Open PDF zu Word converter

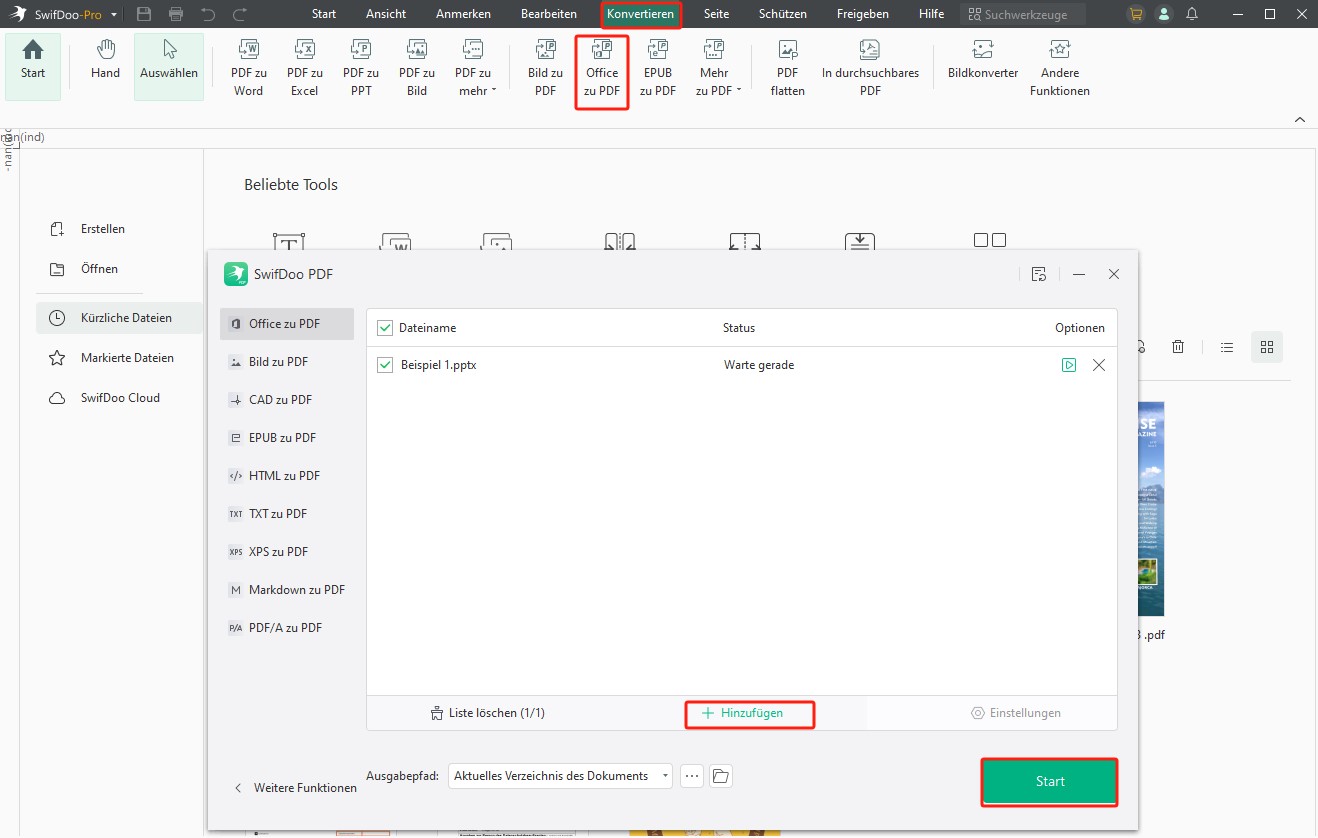click(248, 68)
